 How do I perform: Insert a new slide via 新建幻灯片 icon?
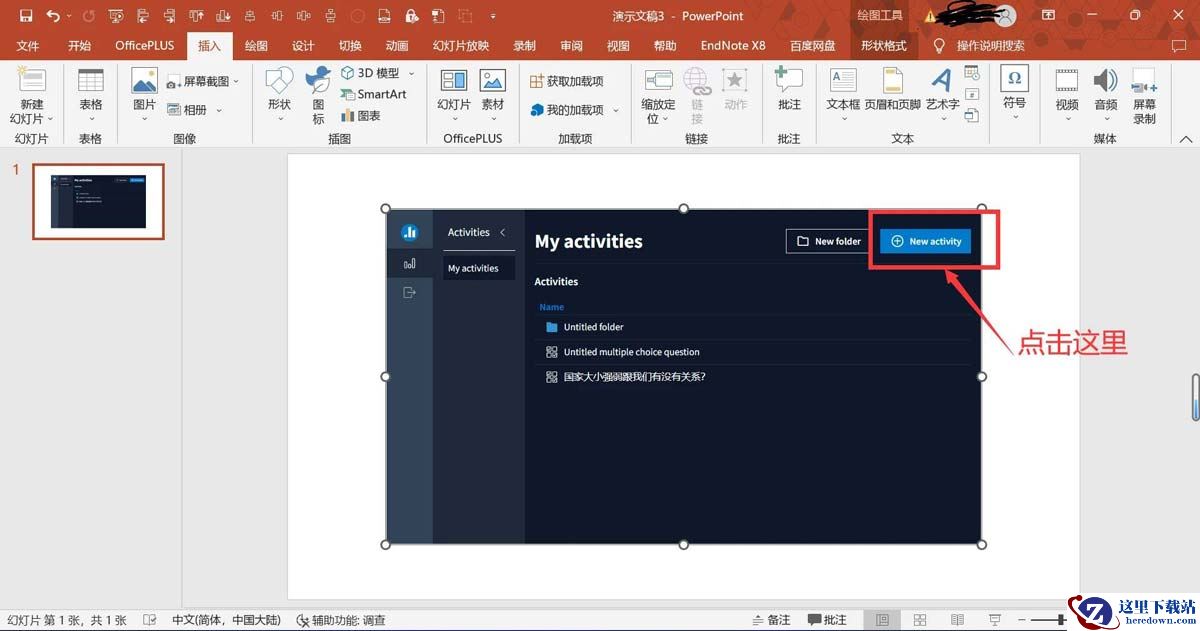pyautogui.click(x=32, y=82)
